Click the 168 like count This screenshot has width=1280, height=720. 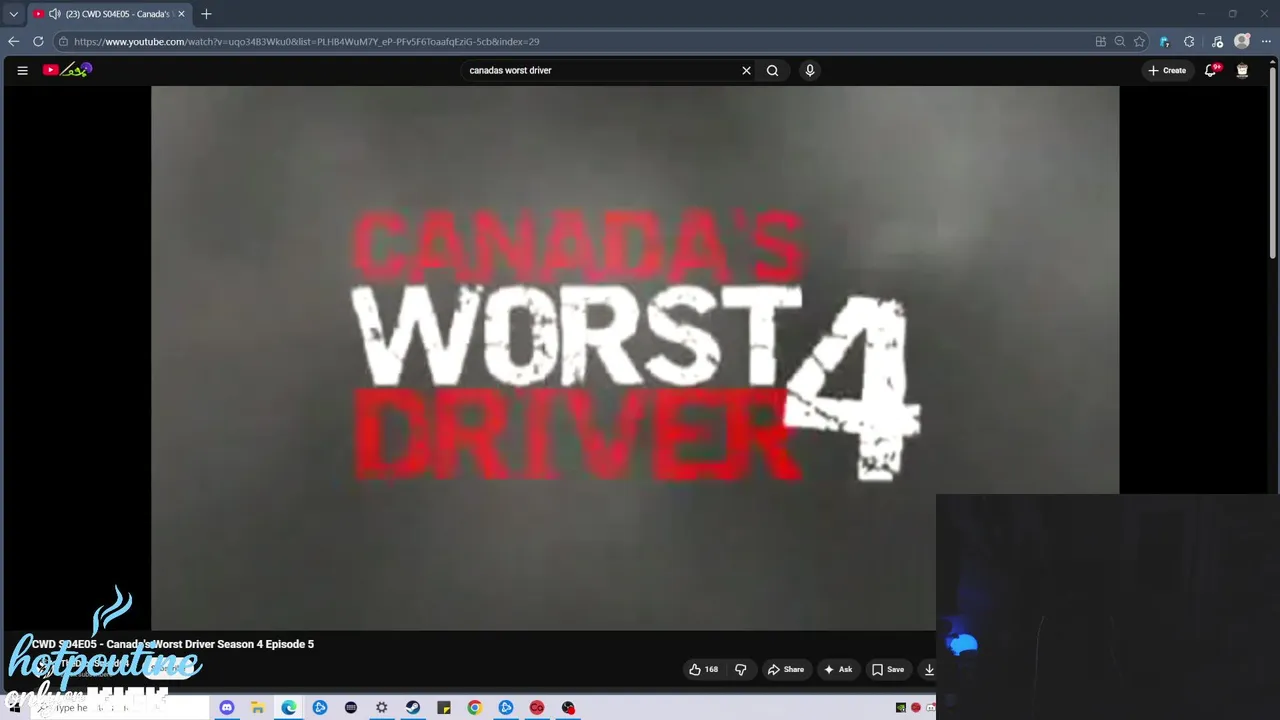pyautogui.click(x=711, y=670)
